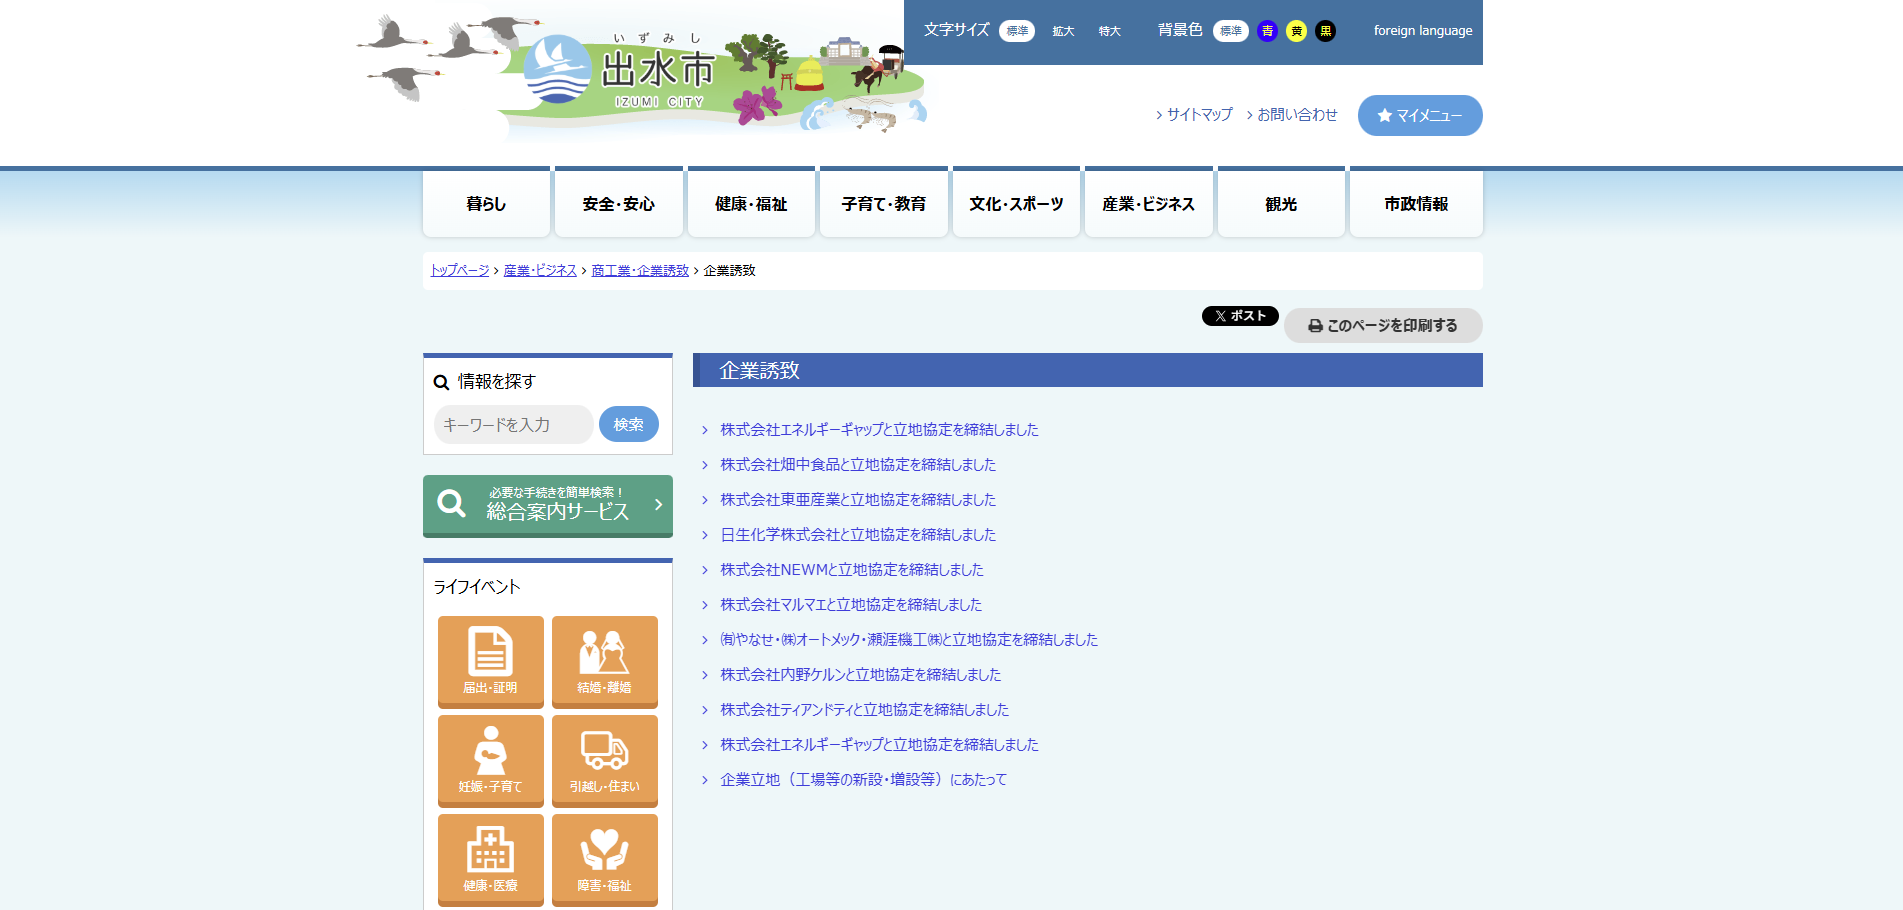Click the 総合案内サービス banner
Viewport: 1903px width, 910px height.
(548, 506)
